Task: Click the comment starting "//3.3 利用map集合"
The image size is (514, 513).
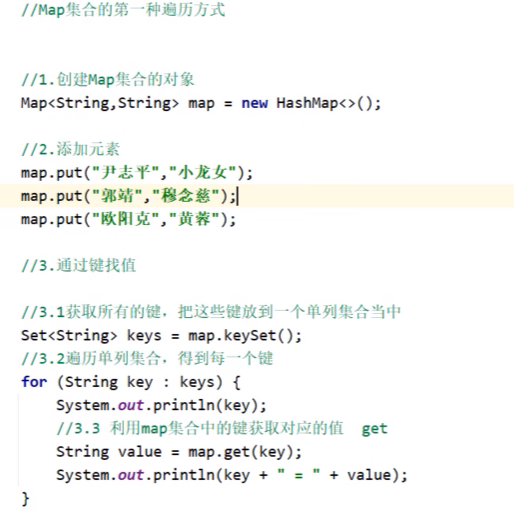Action: (222, 428)
